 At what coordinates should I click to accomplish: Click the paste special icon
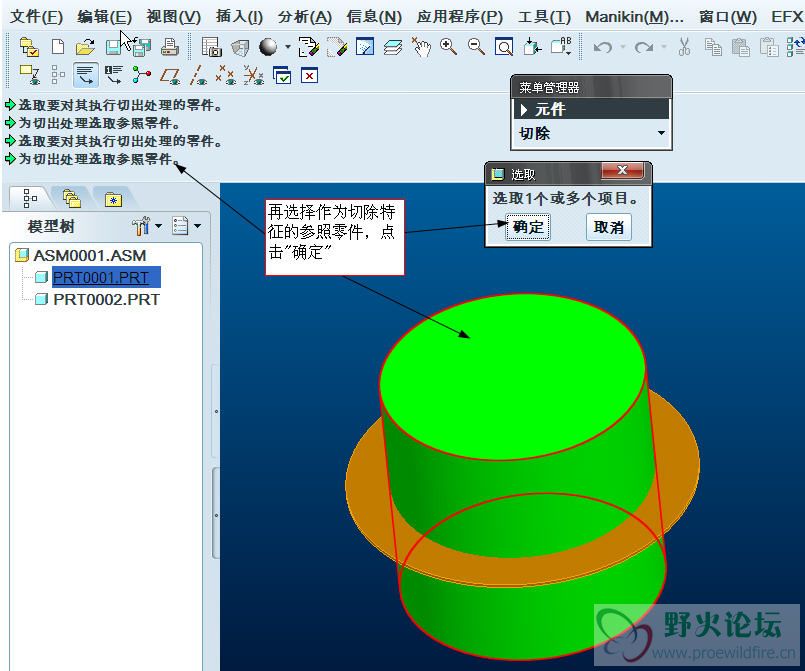[x=769, y=47]
